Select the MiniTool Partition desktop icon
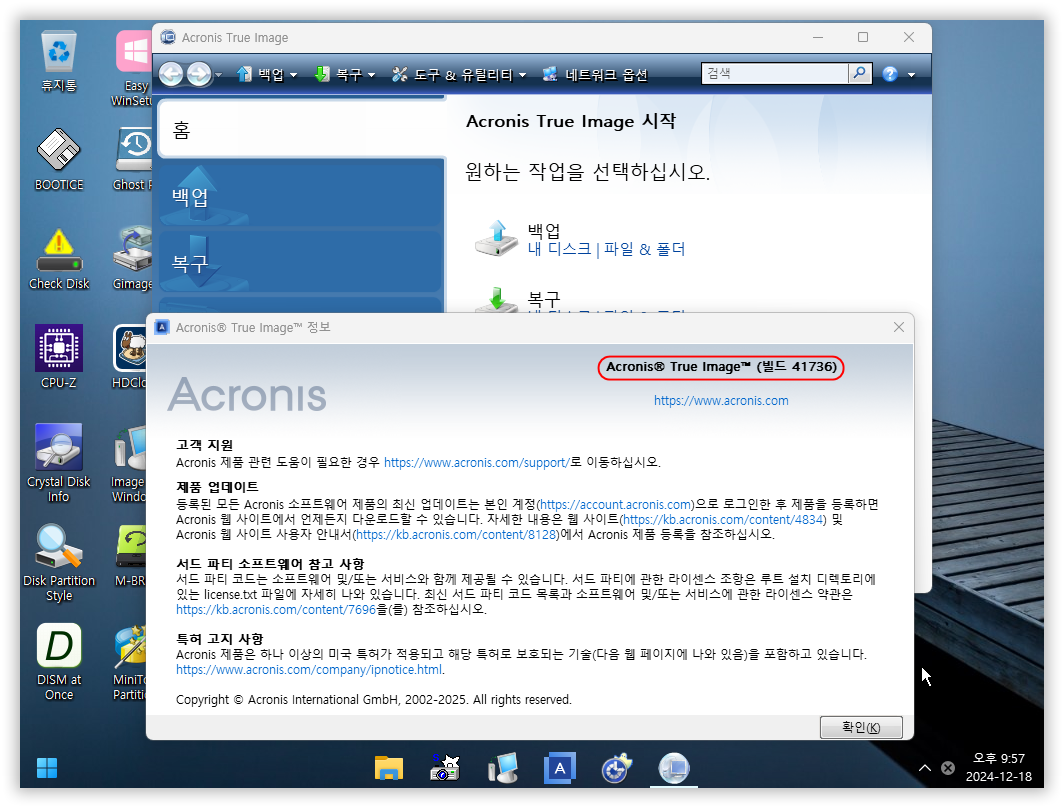The image size is (1064, 808). tap(130, 663)
